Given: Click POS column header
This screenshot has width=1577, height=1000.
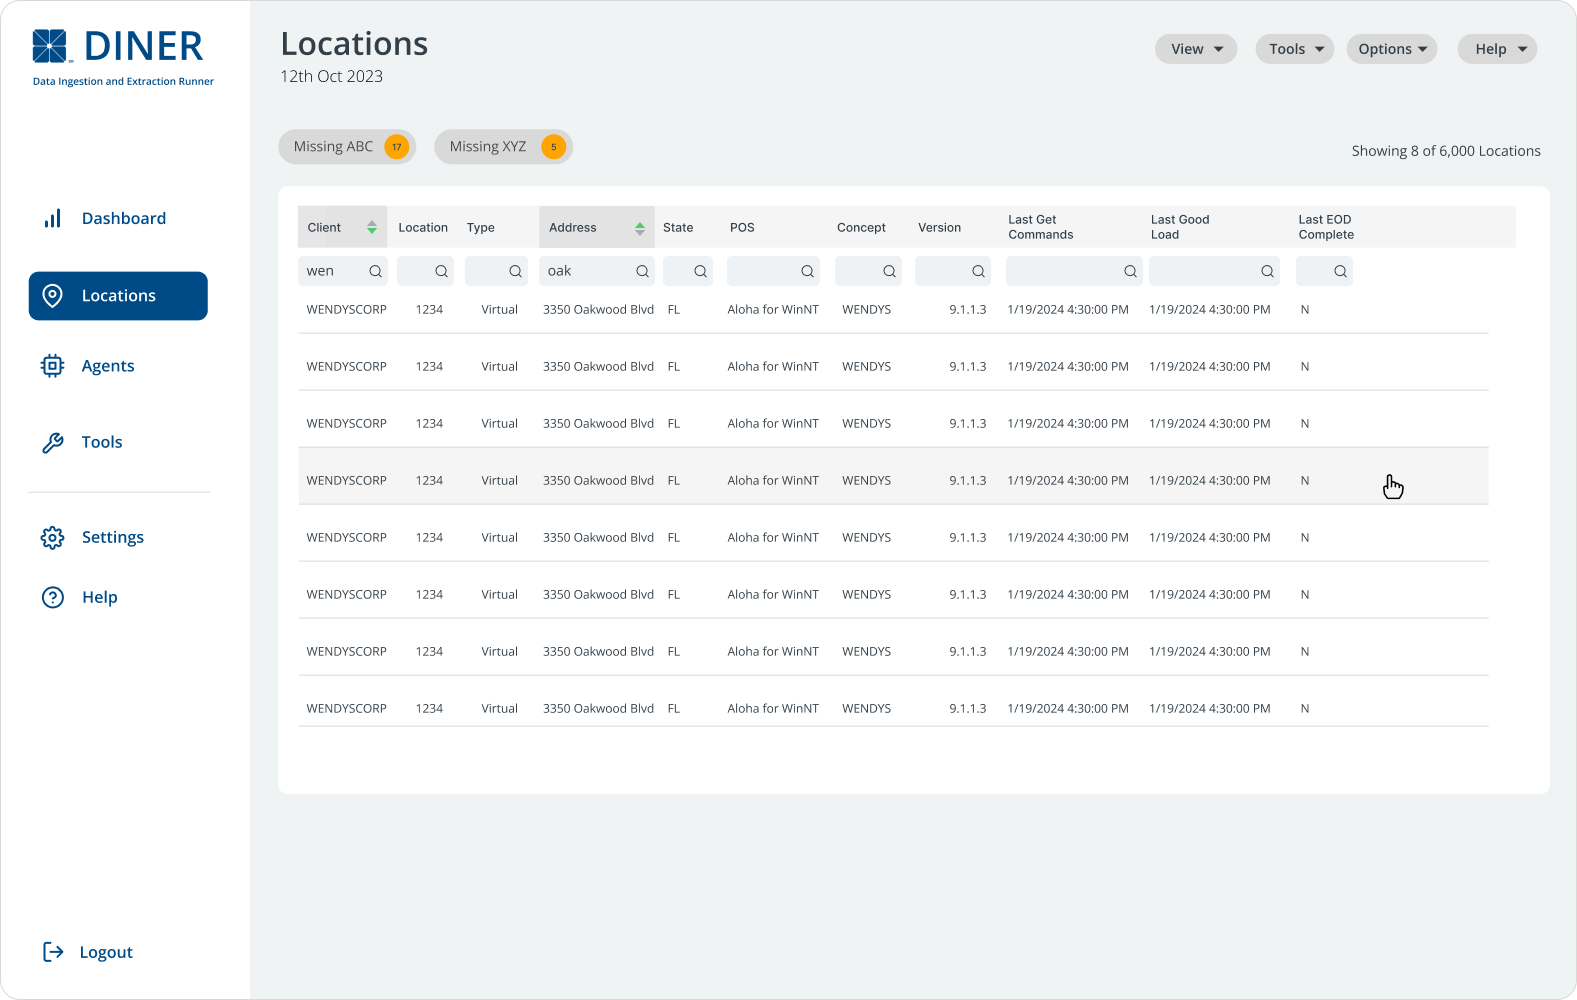Looking at the screenshot, I should point(742,228).
